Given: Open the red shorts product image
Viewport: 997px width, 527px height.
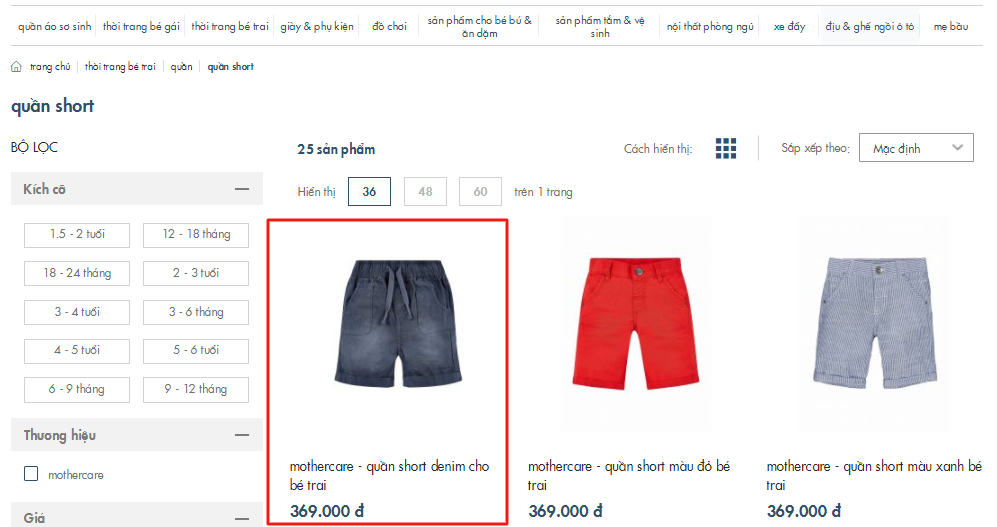Looking at the screenshot, I should (636, 323).
